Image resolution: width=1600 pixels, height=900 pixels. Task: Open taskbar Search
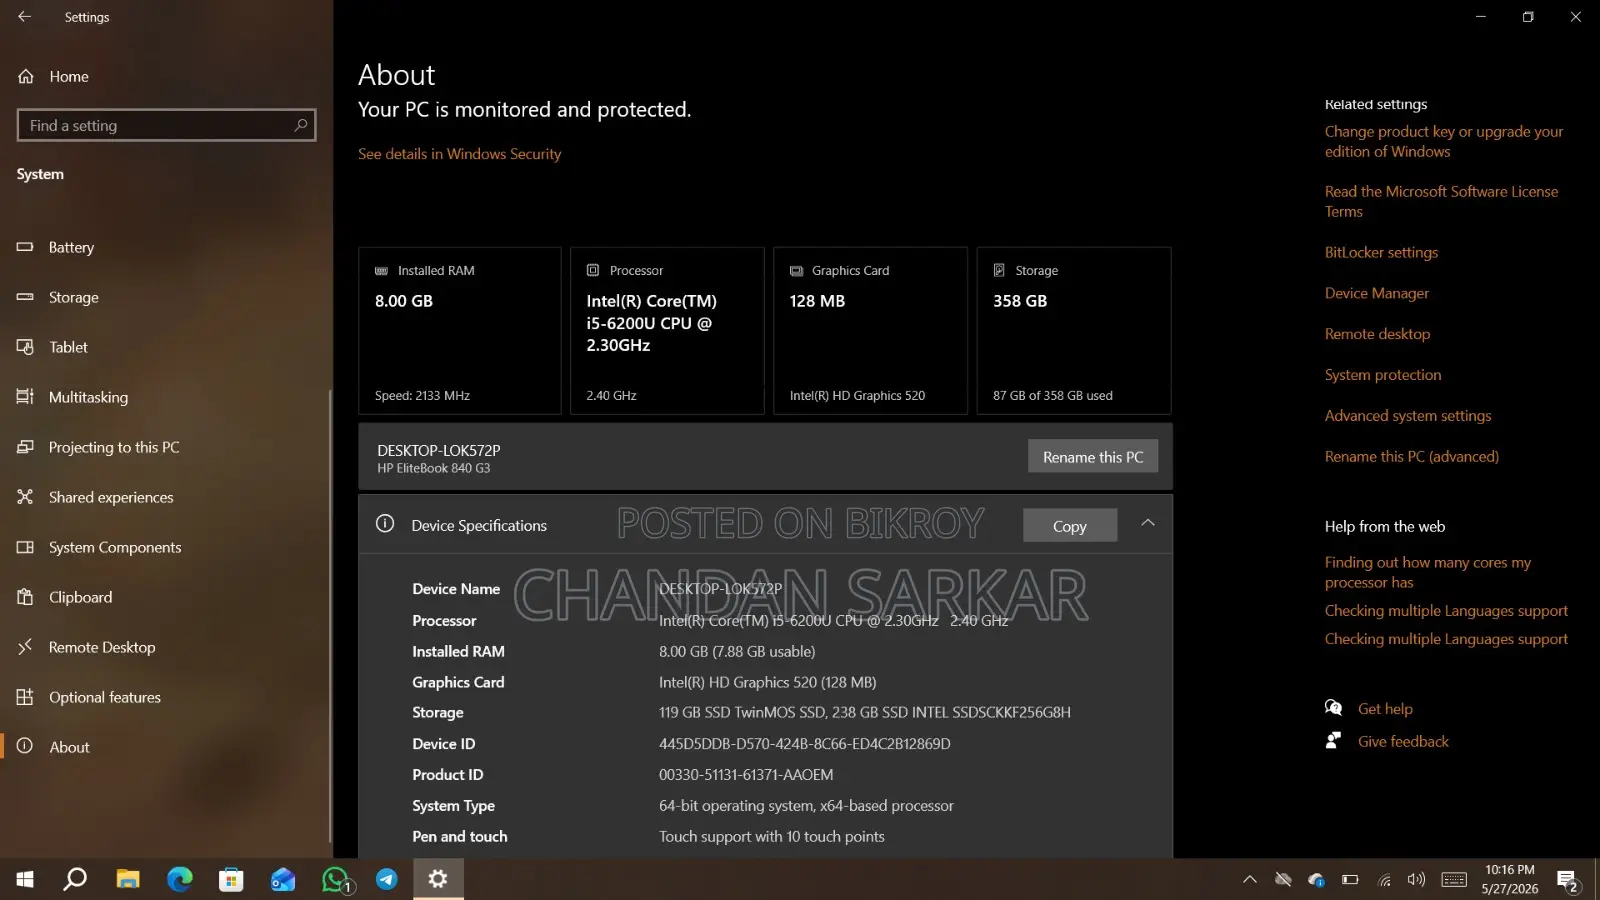tap(75, 879)
